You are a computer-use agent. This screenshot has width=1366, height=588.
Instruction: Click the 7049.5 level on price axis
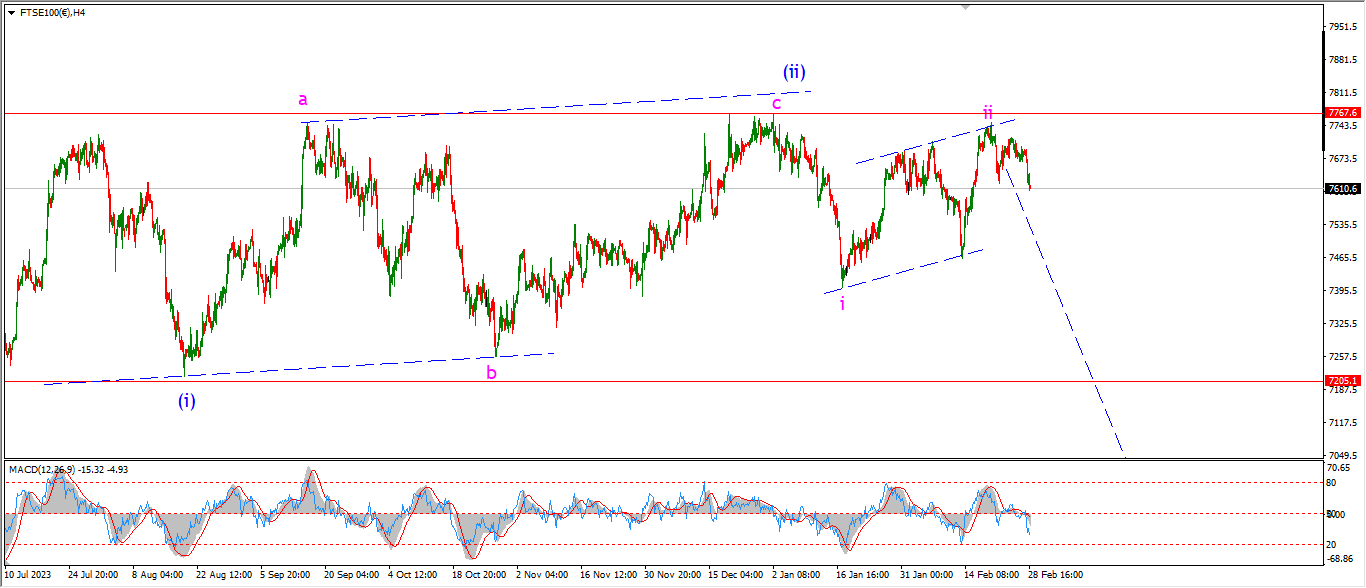pyautogui.click(x=1341, y=454)
